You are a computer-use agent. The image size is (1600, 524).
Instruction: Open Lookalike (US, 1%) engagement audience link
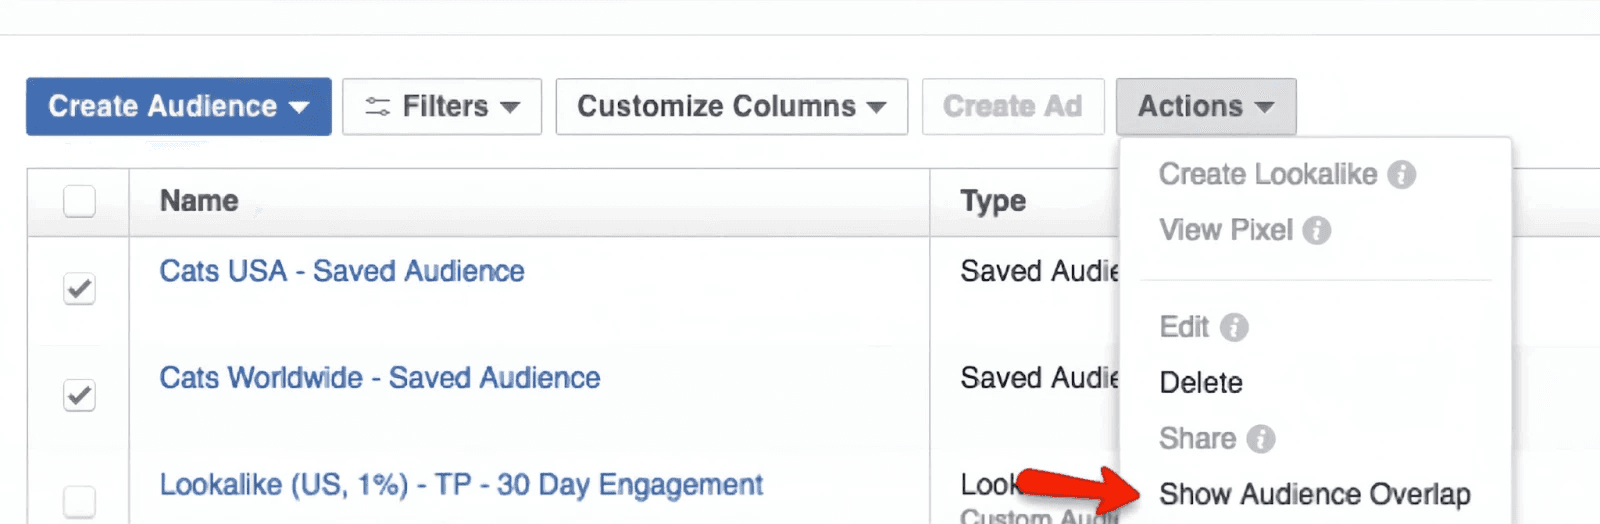click(461, 485)
